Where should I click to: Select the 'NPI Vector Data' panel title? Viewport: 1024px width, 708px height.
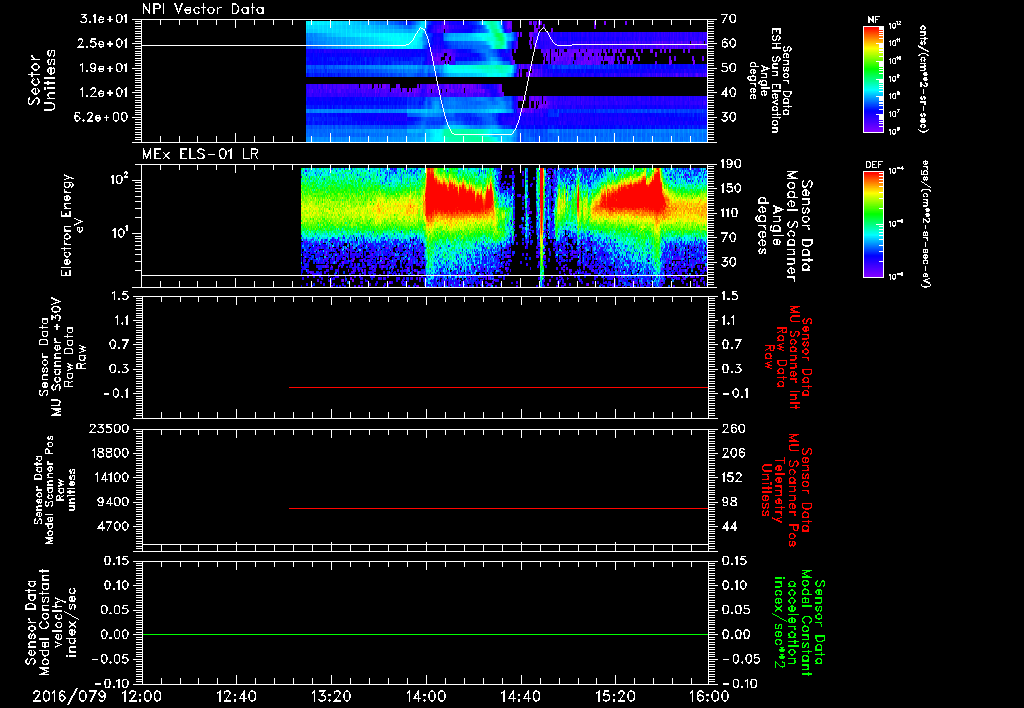pyautogui.click(x=204, y=9)
